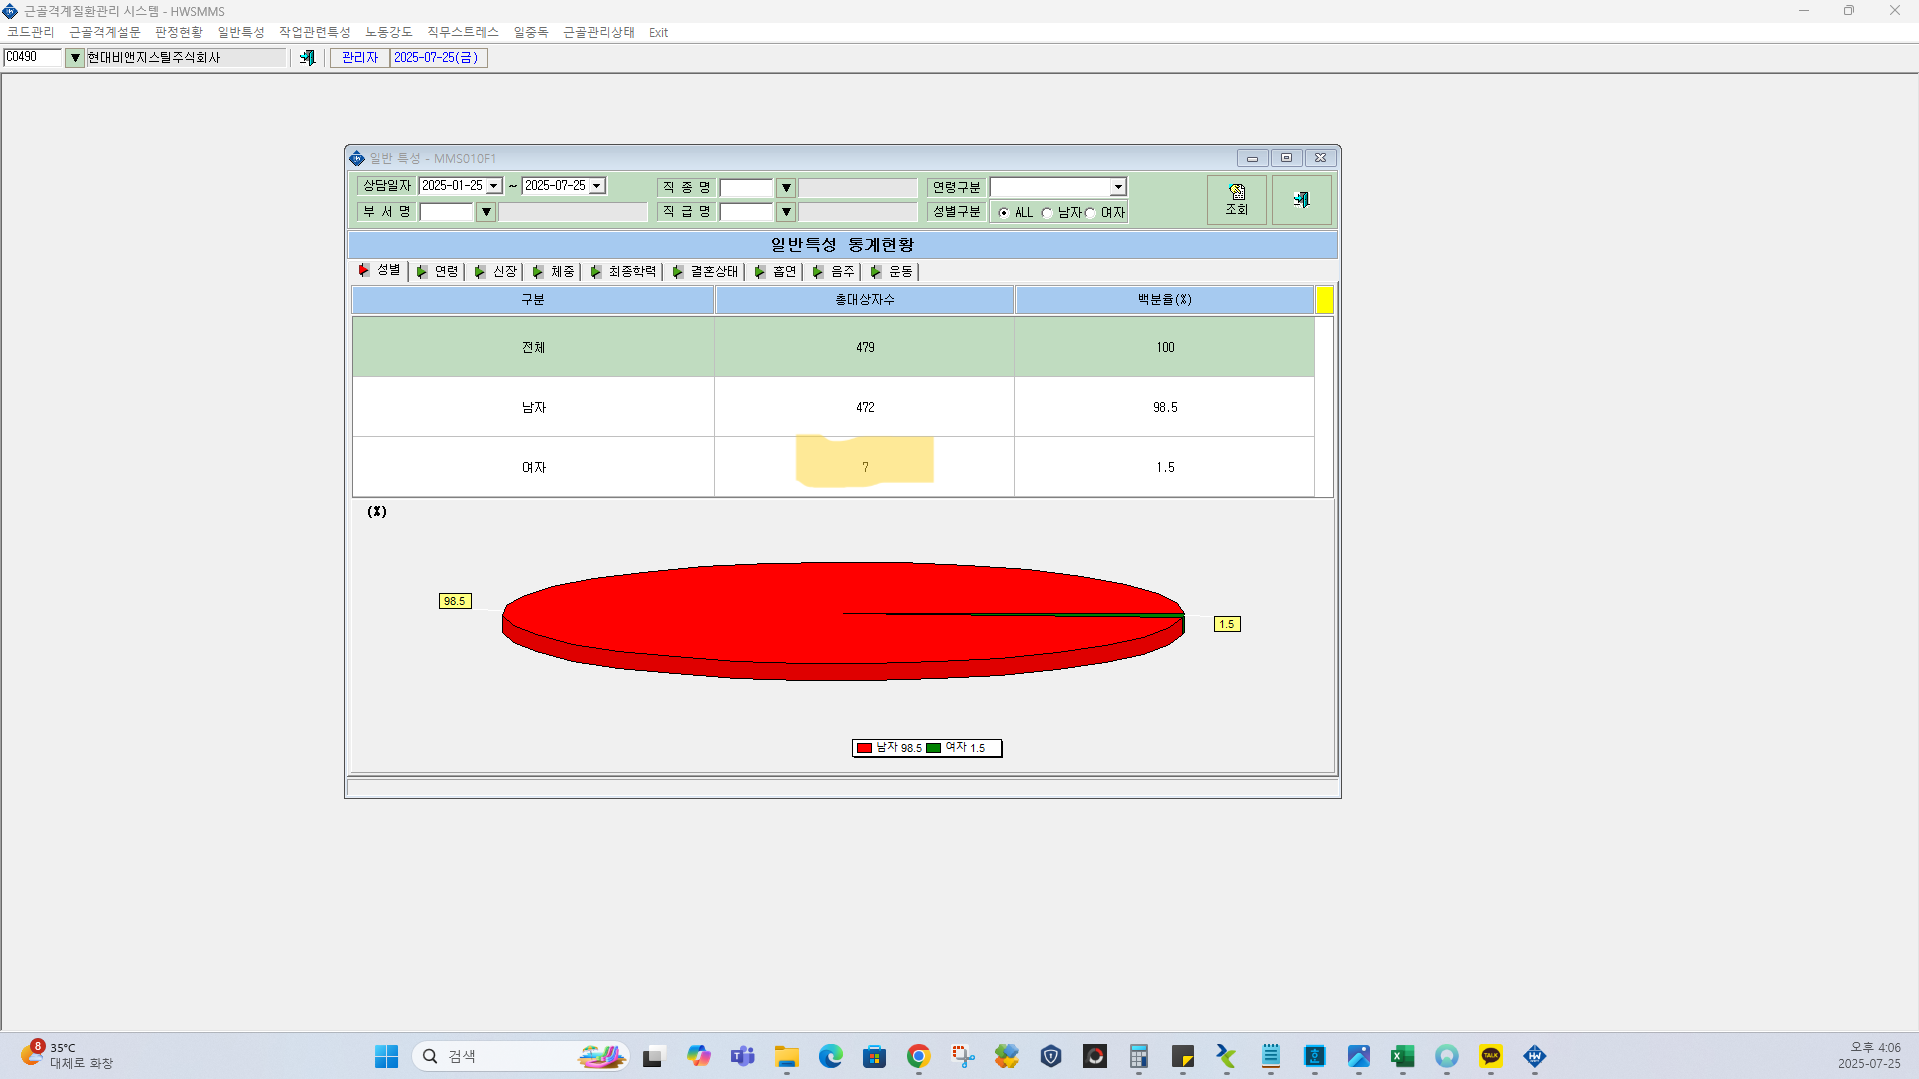1919x1079 pixels.
Task: Open the 노동강도 menu
Action: [x=388, y=32]
